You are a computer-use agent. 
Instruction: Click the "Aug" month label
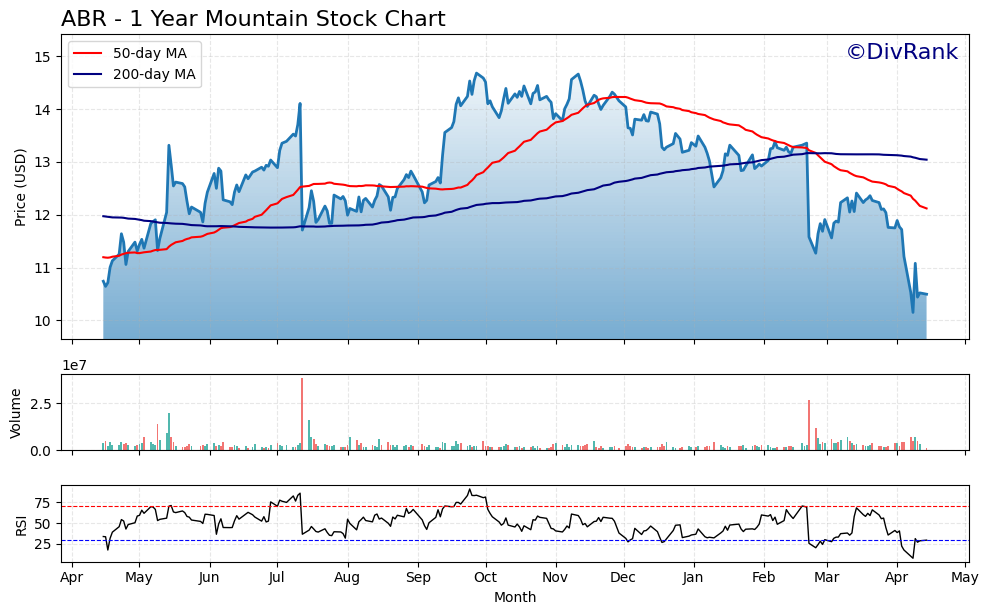347,578
